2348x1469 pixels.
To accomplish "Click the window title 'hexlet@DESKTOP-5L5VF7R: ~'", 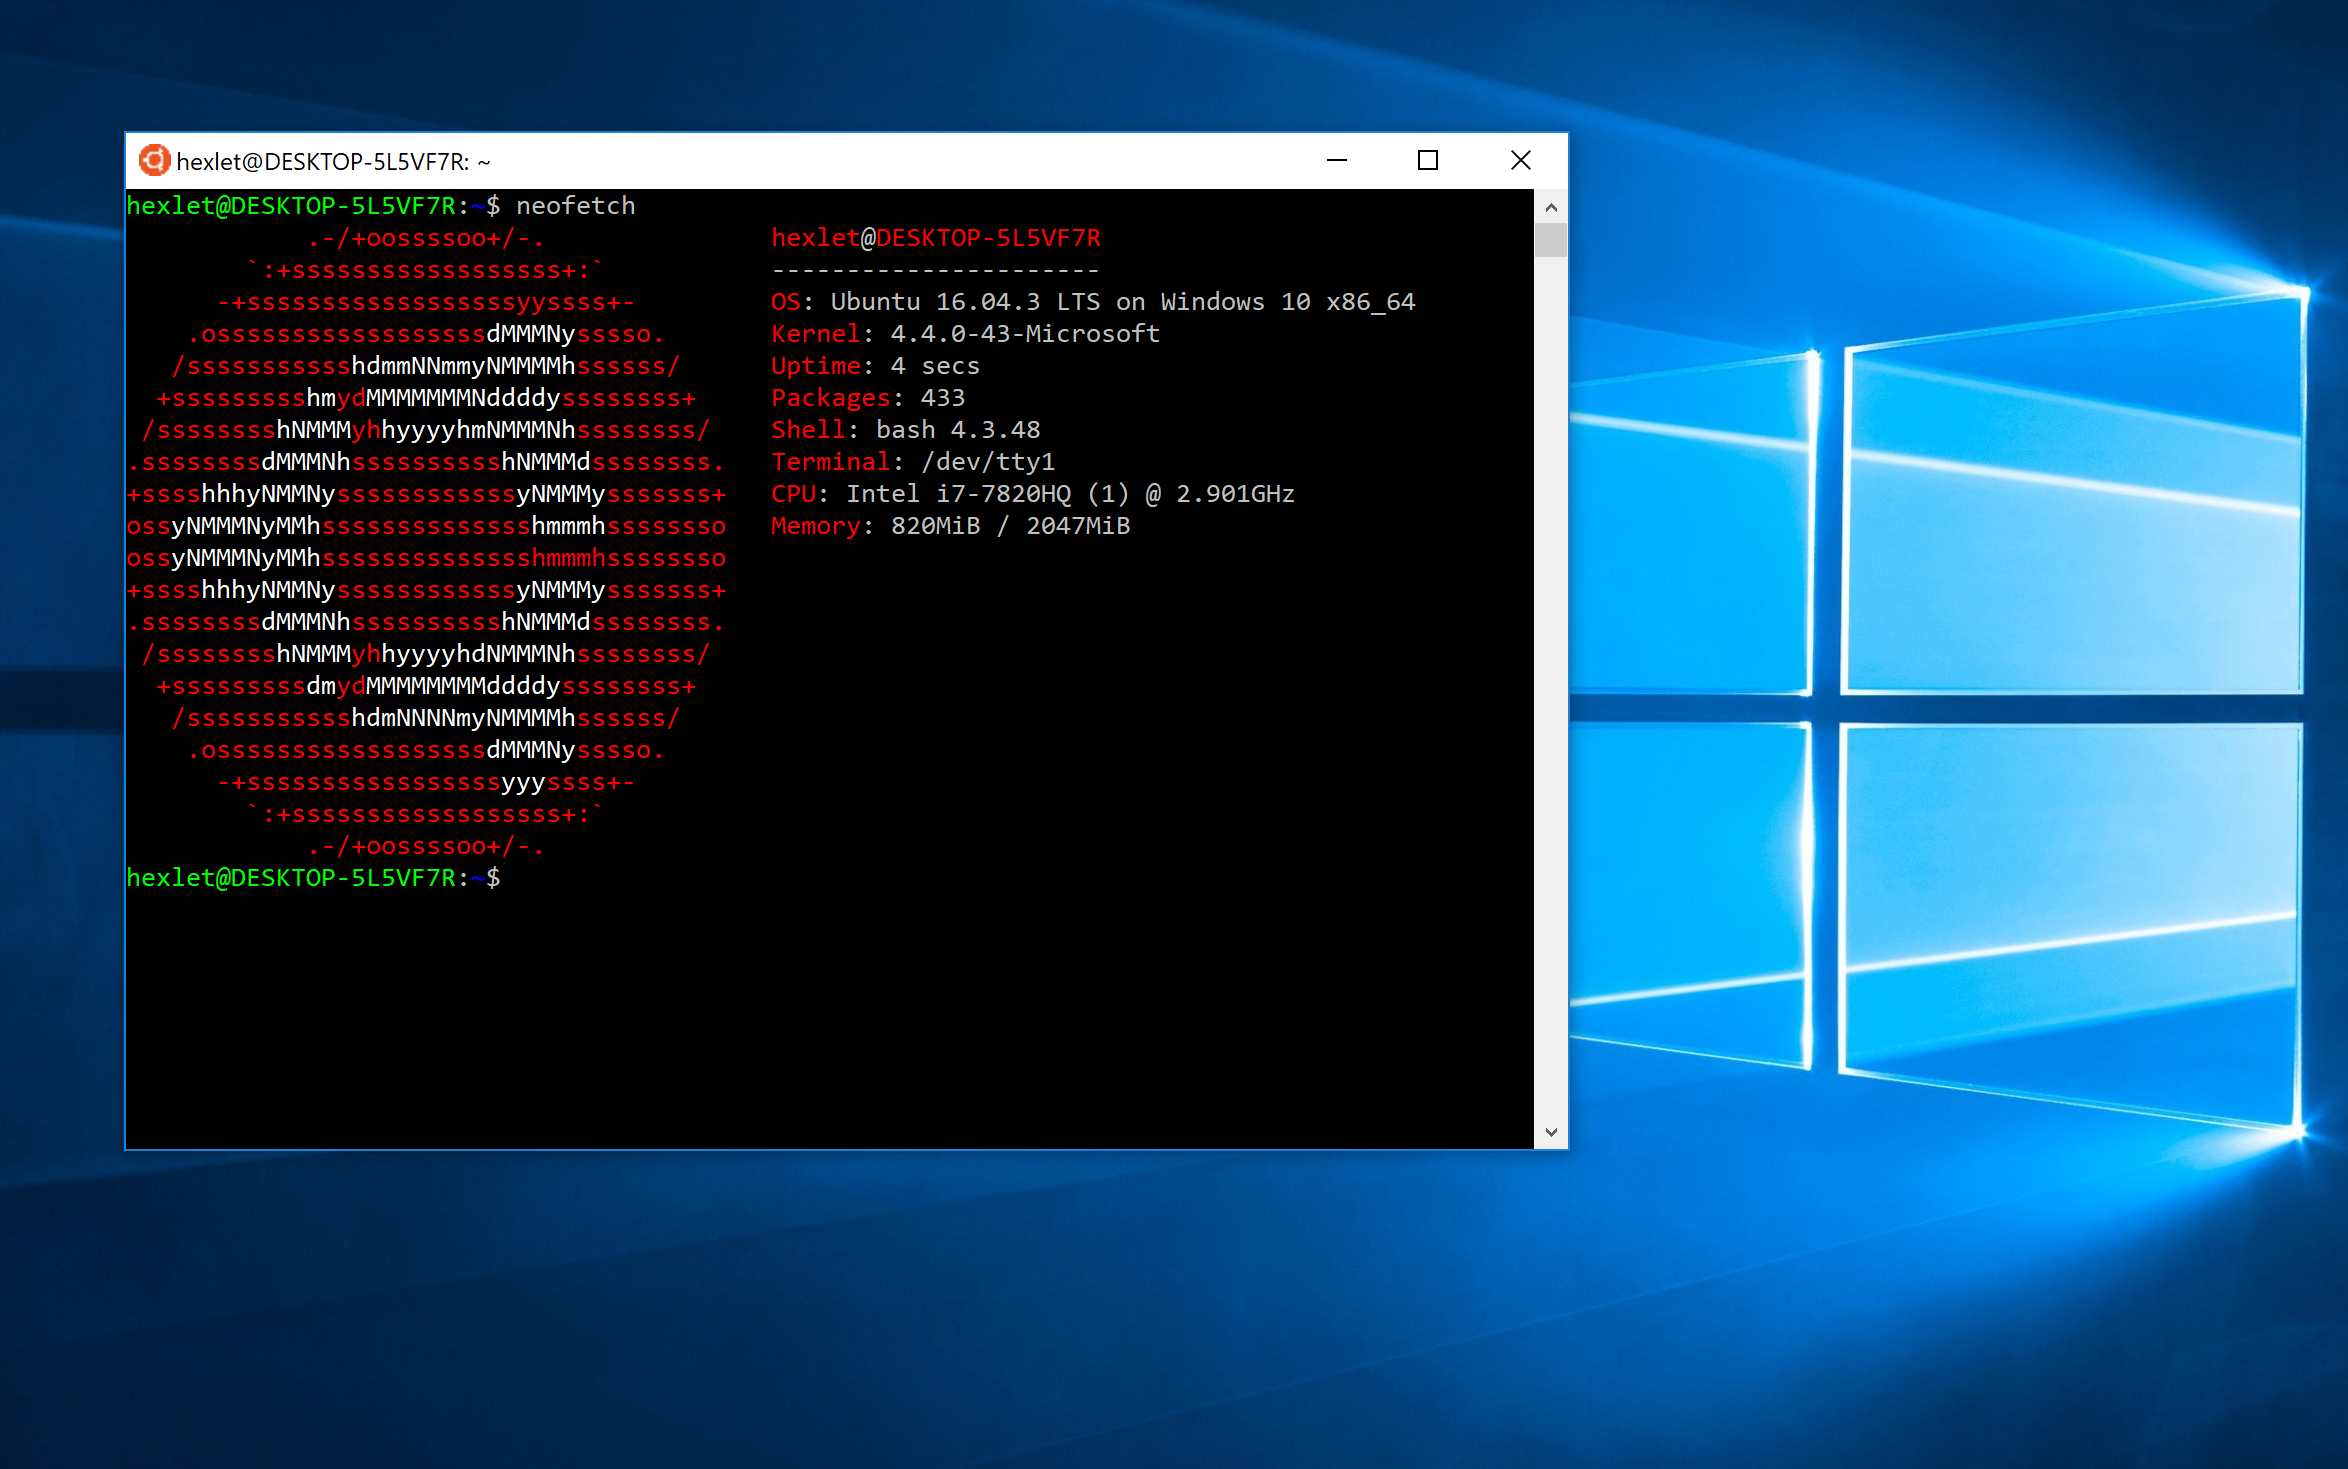I will (x=333, y=161).
